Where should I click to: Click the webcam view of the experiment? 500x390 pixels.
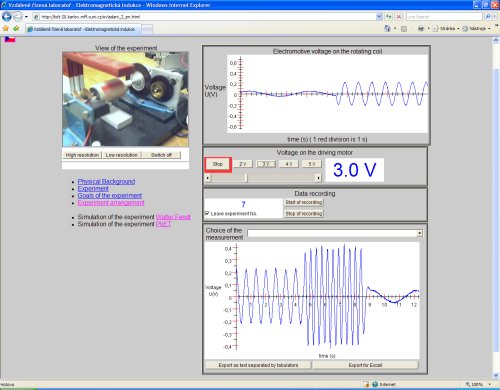tap(125, 99)
